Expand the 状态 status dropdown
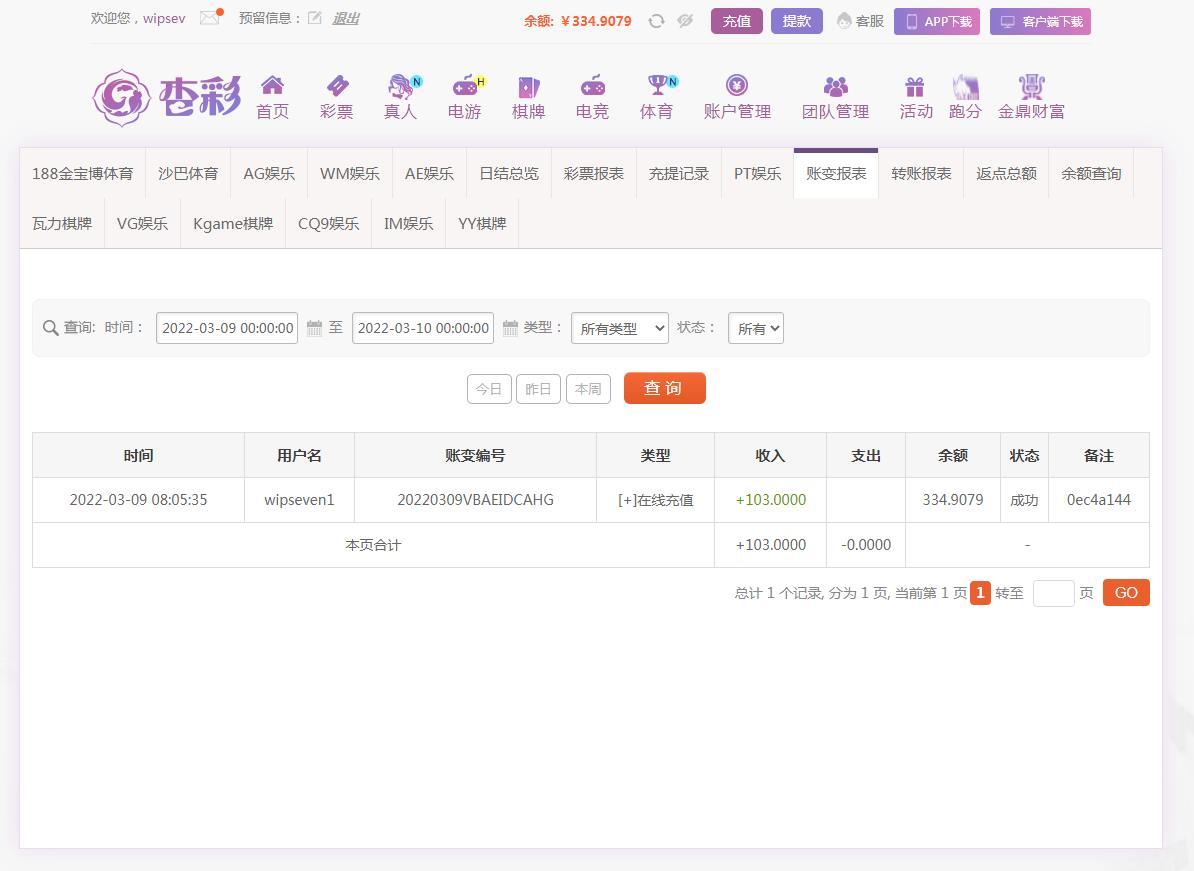The image size is (1194, 871). pyautogui.click(x=755, y=328)
